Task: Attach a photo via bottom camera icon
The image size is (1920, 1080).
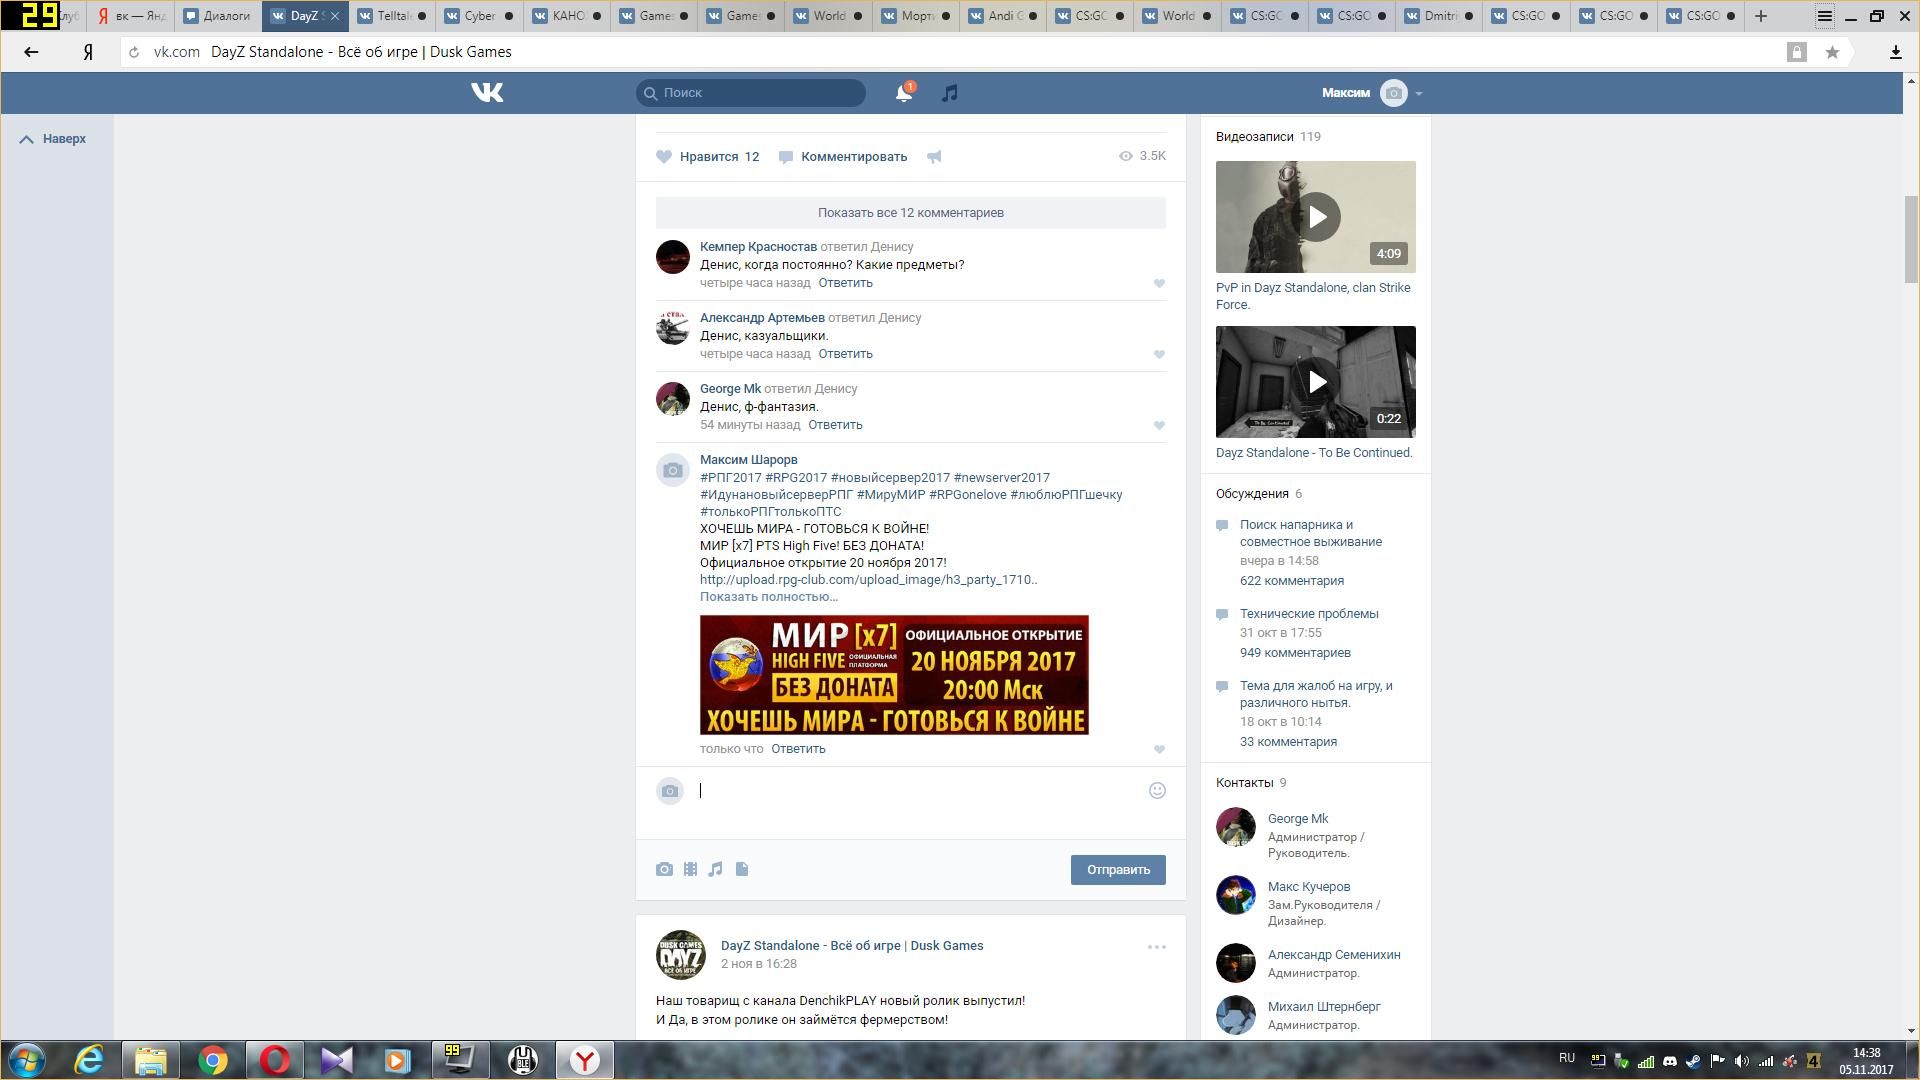Action: (x=664, y=870)
